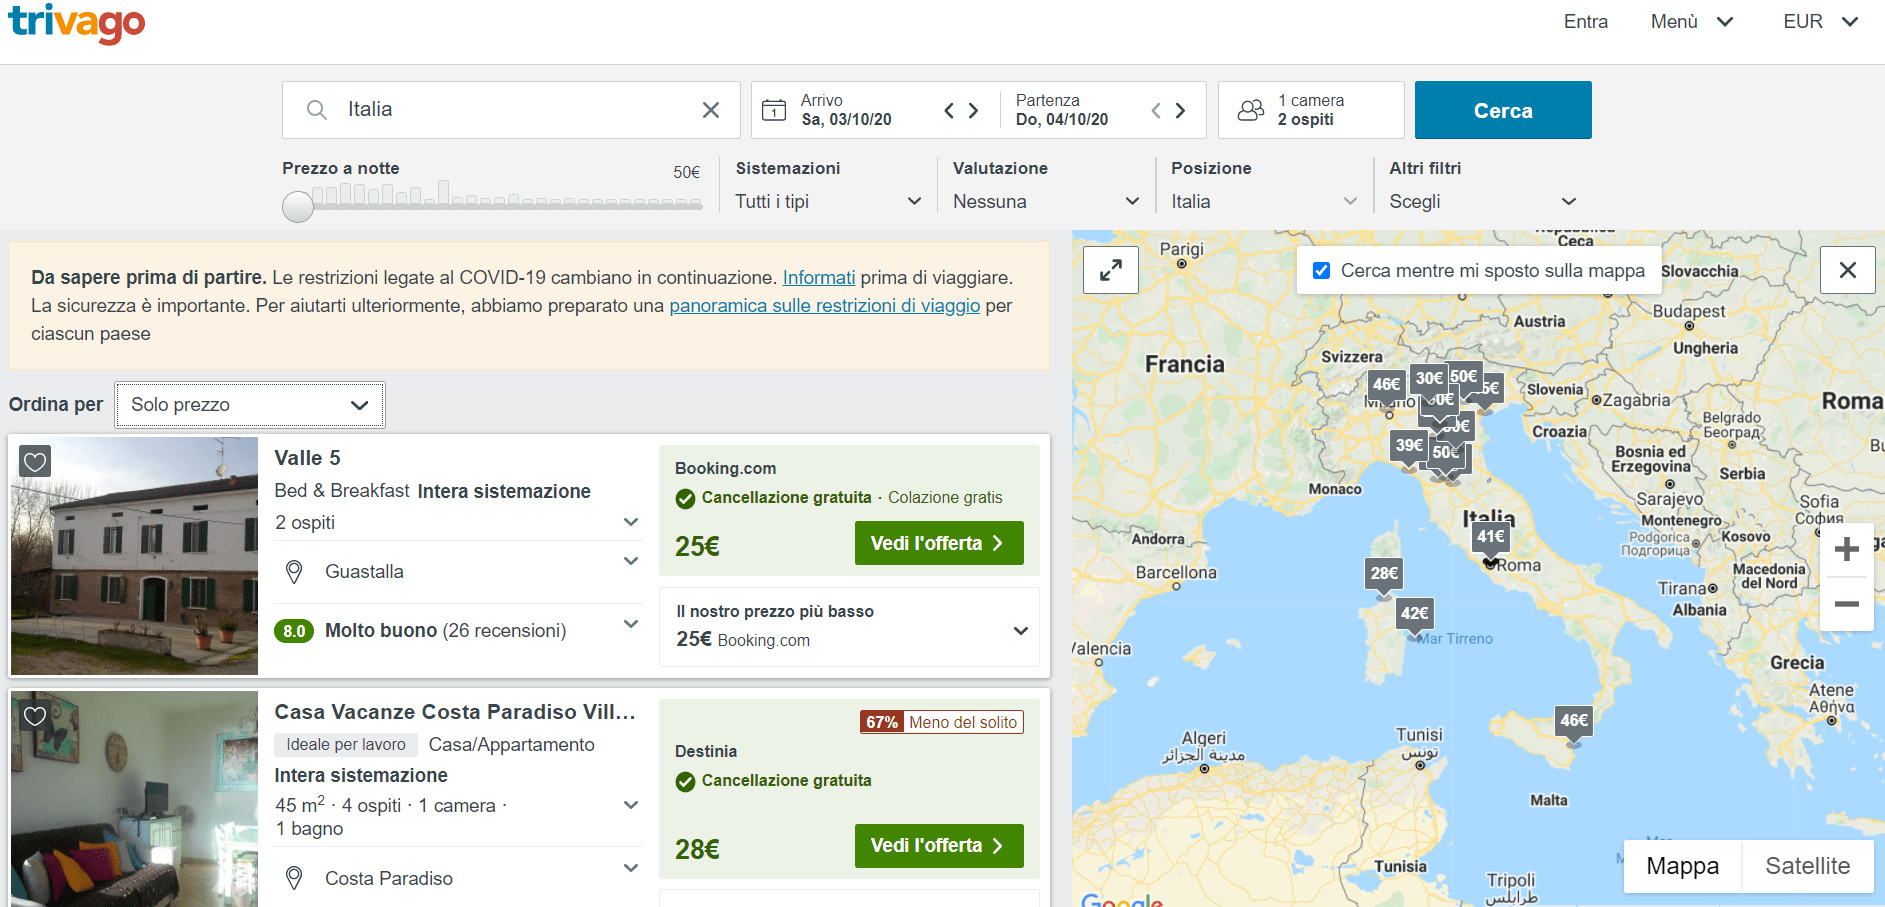This screenshot has height=907, width=1885.
Task: Move arrival date one day later
Action: click(x=973, y=110)
